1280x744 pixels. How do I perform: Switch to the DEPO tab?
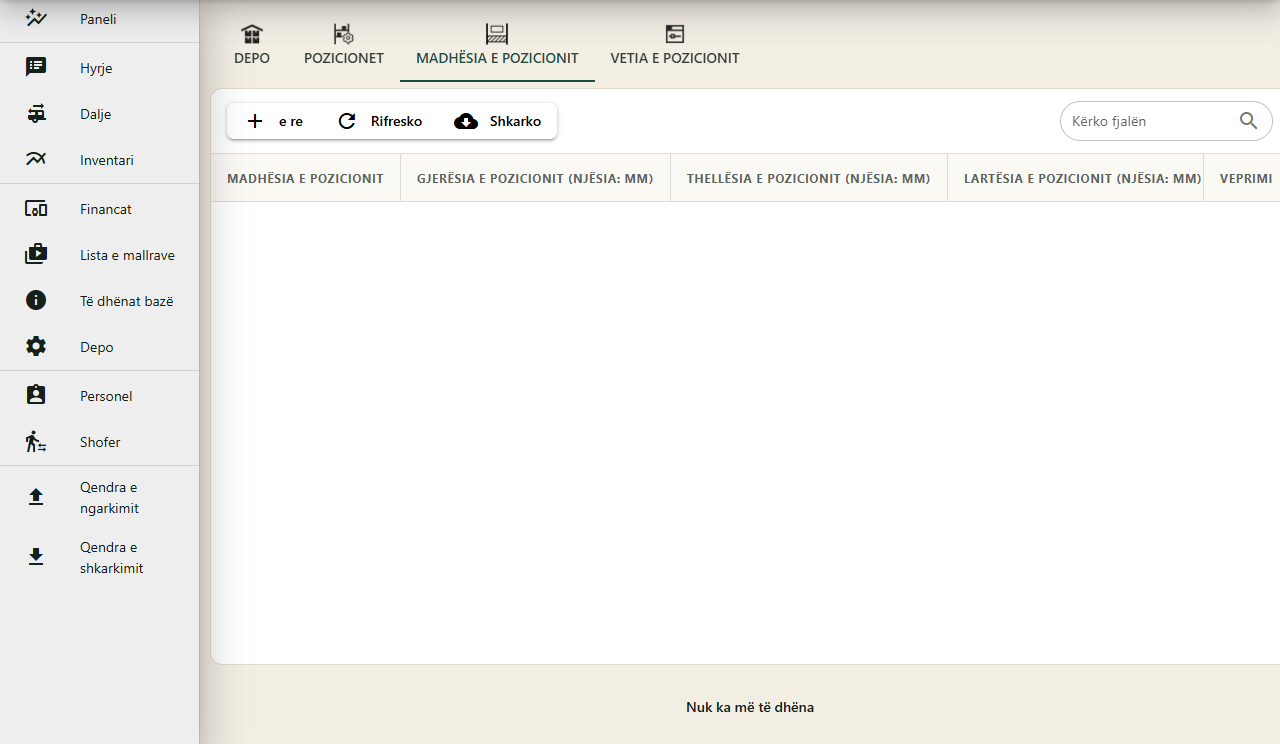coord(252,47)
